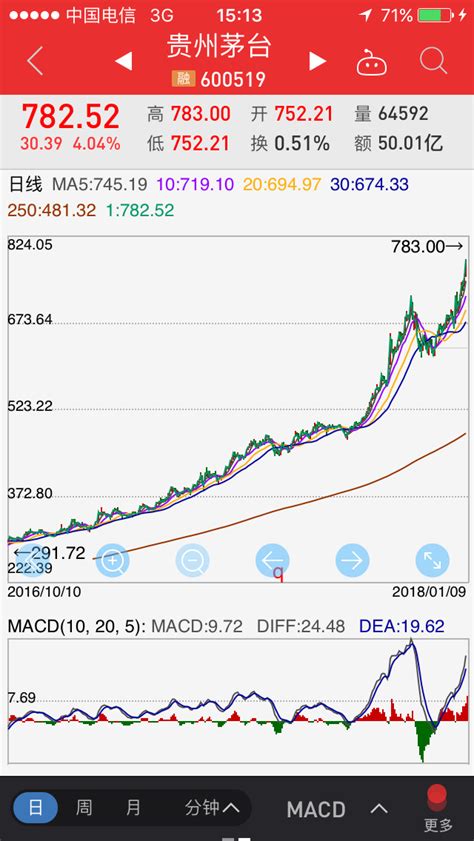The image size is (474, 841).
Task: Open stock search magnifier
Action: [x=433, y=61]
